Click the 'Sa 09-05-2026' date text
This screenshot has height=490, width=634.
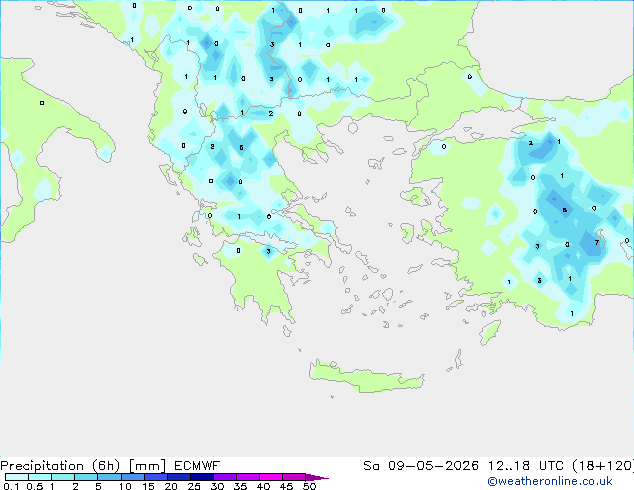(x=421, y=466)
